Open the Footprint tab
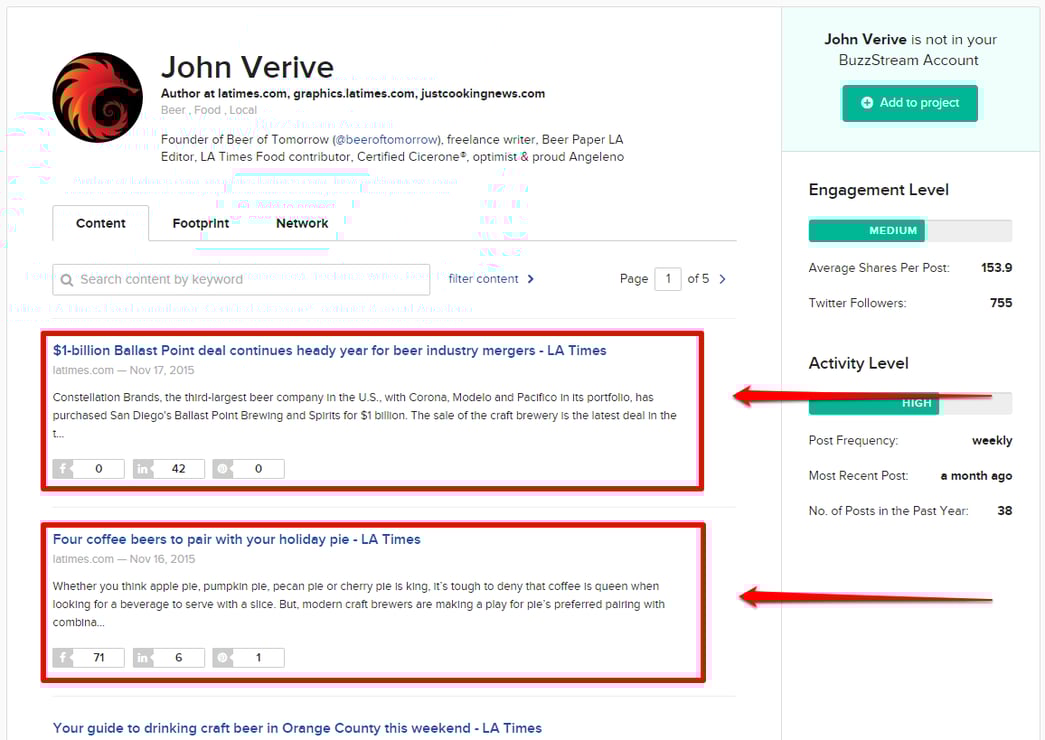 coord(200,223)
